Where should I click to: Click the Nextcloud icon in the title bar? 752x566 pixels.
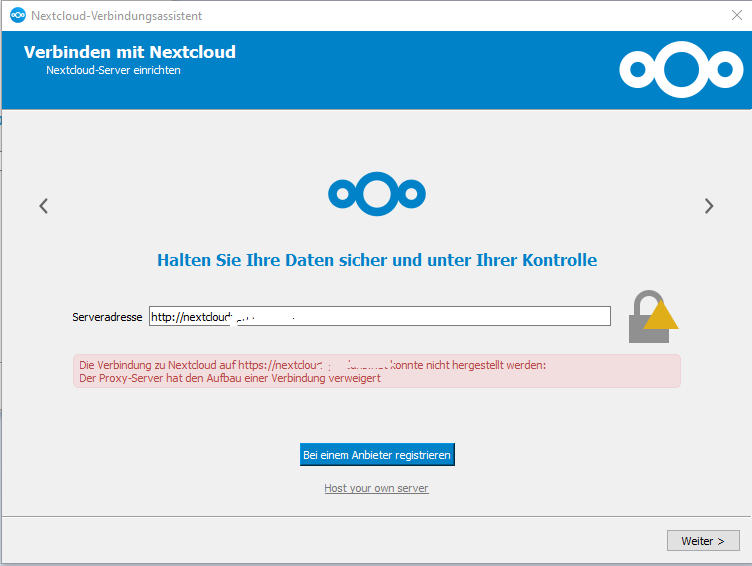click(x=18, y=15)
